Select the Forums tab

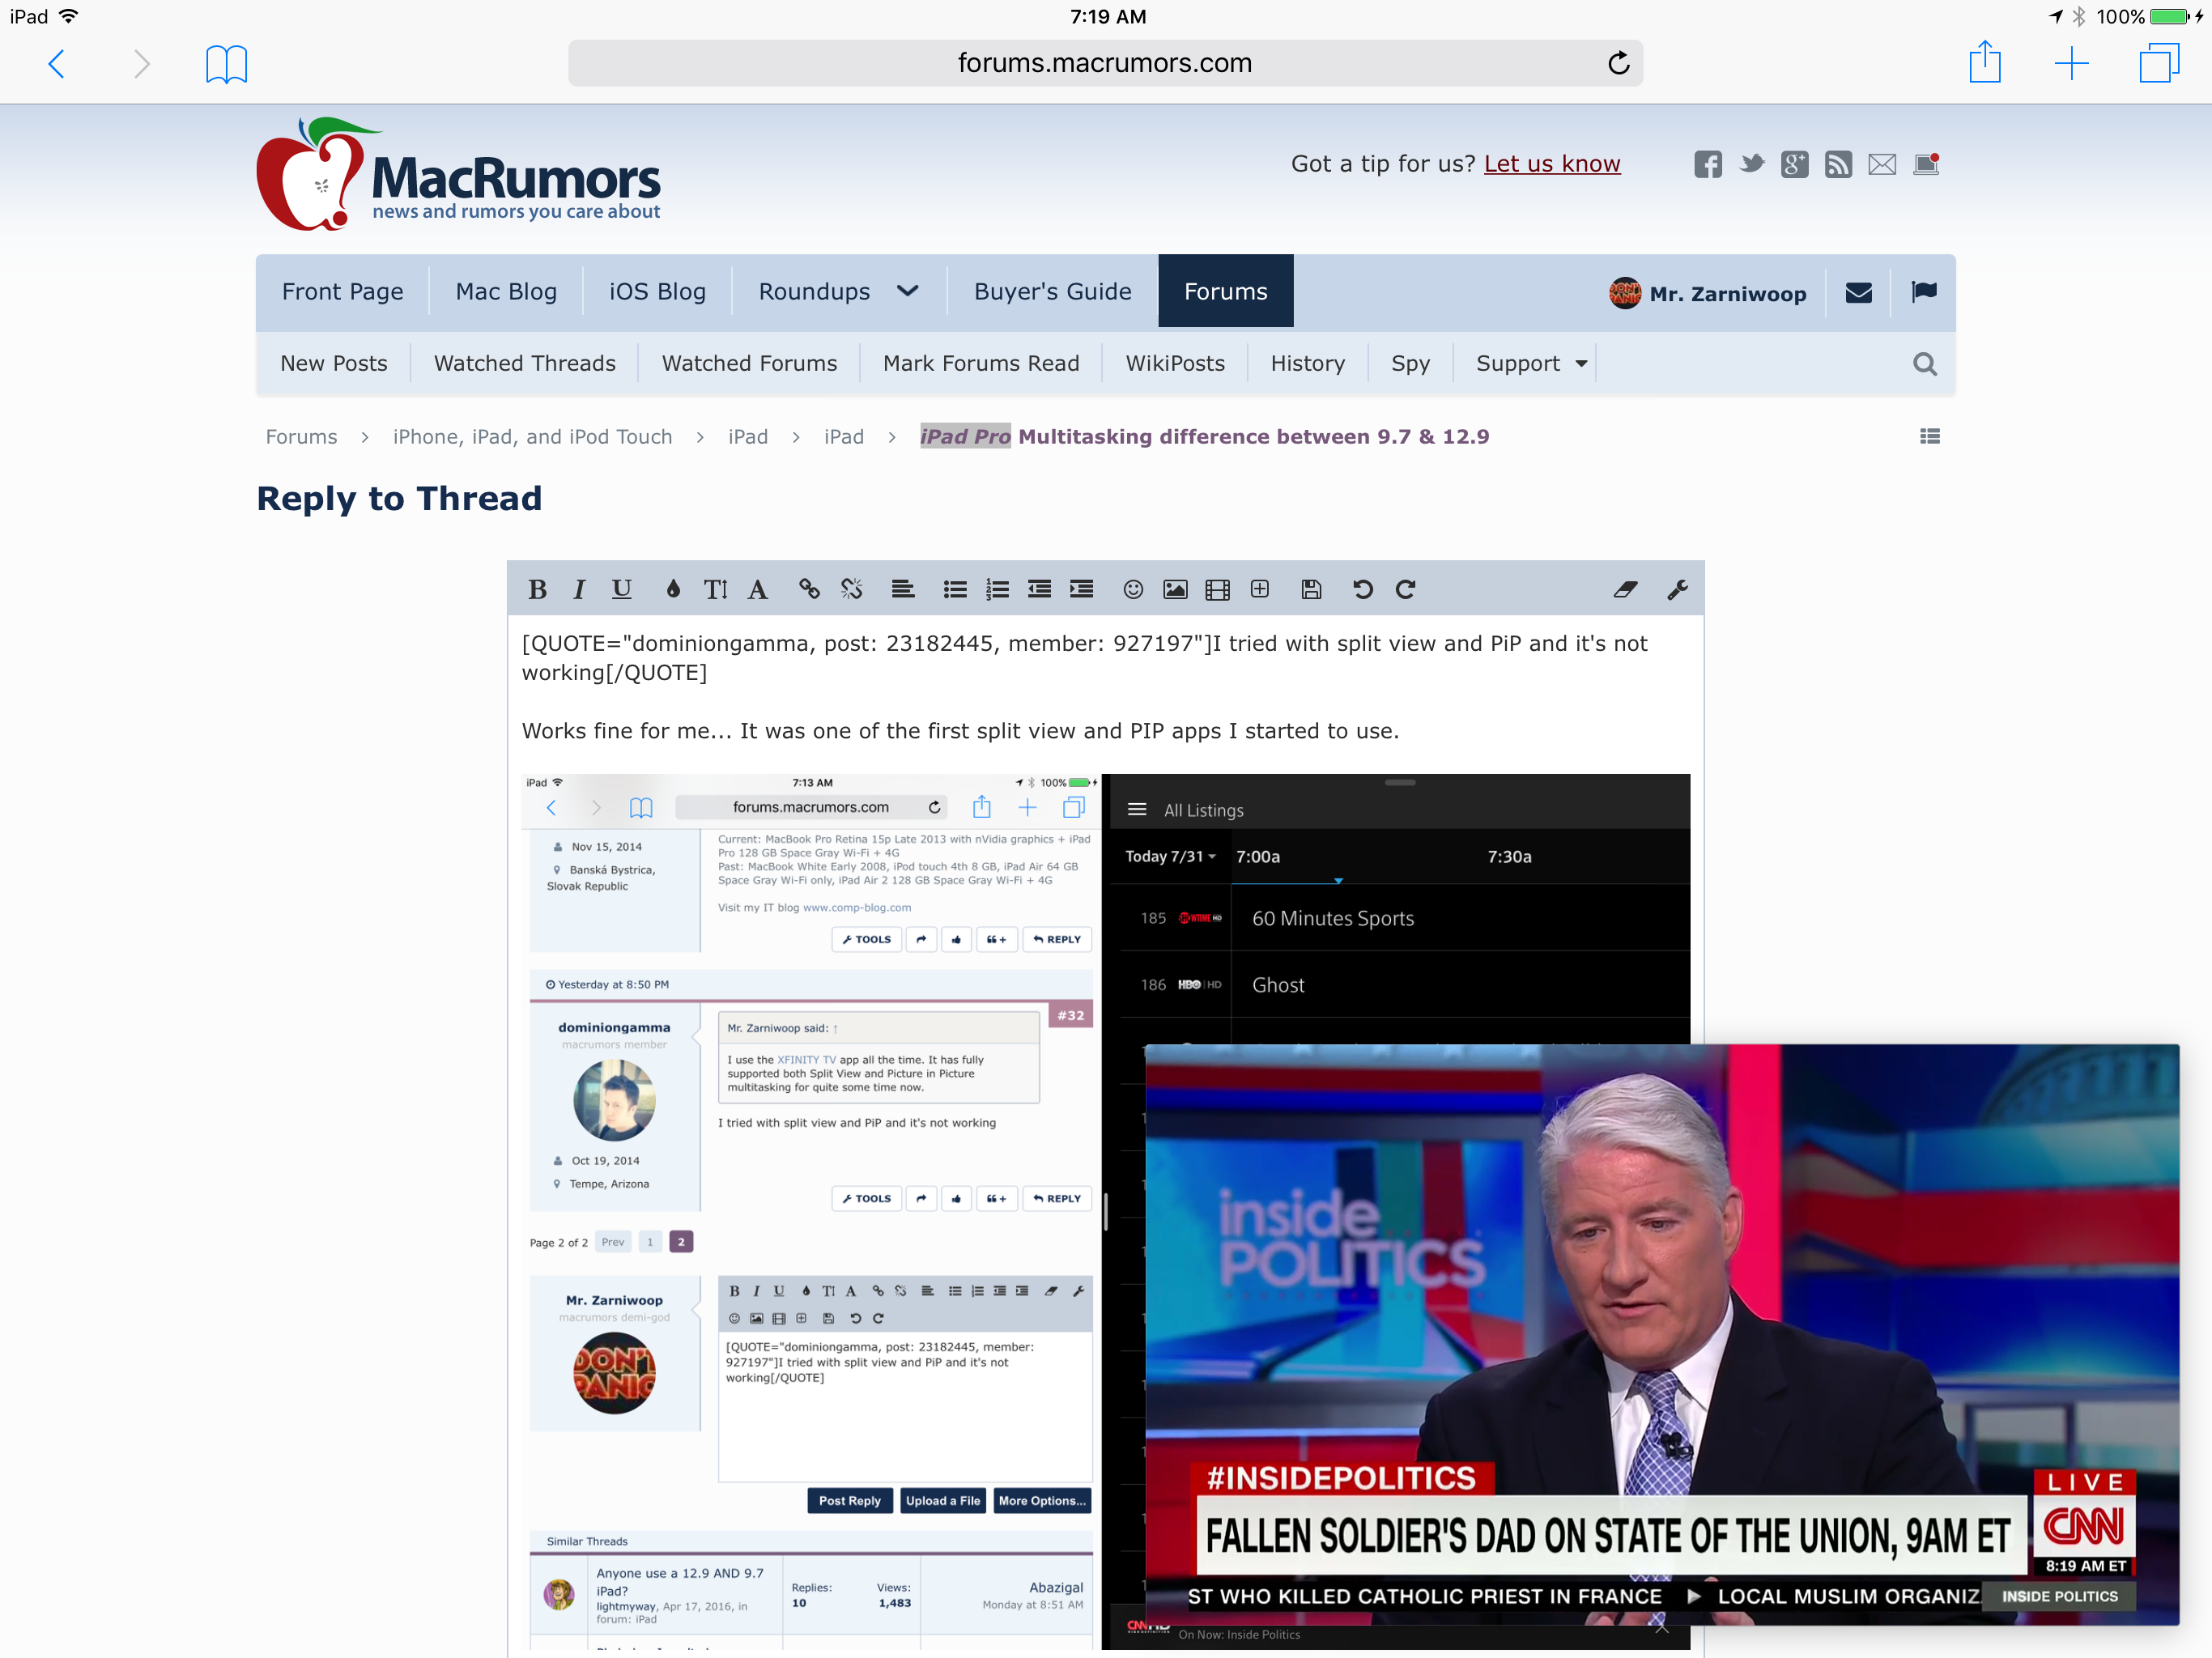point(1225,291)
